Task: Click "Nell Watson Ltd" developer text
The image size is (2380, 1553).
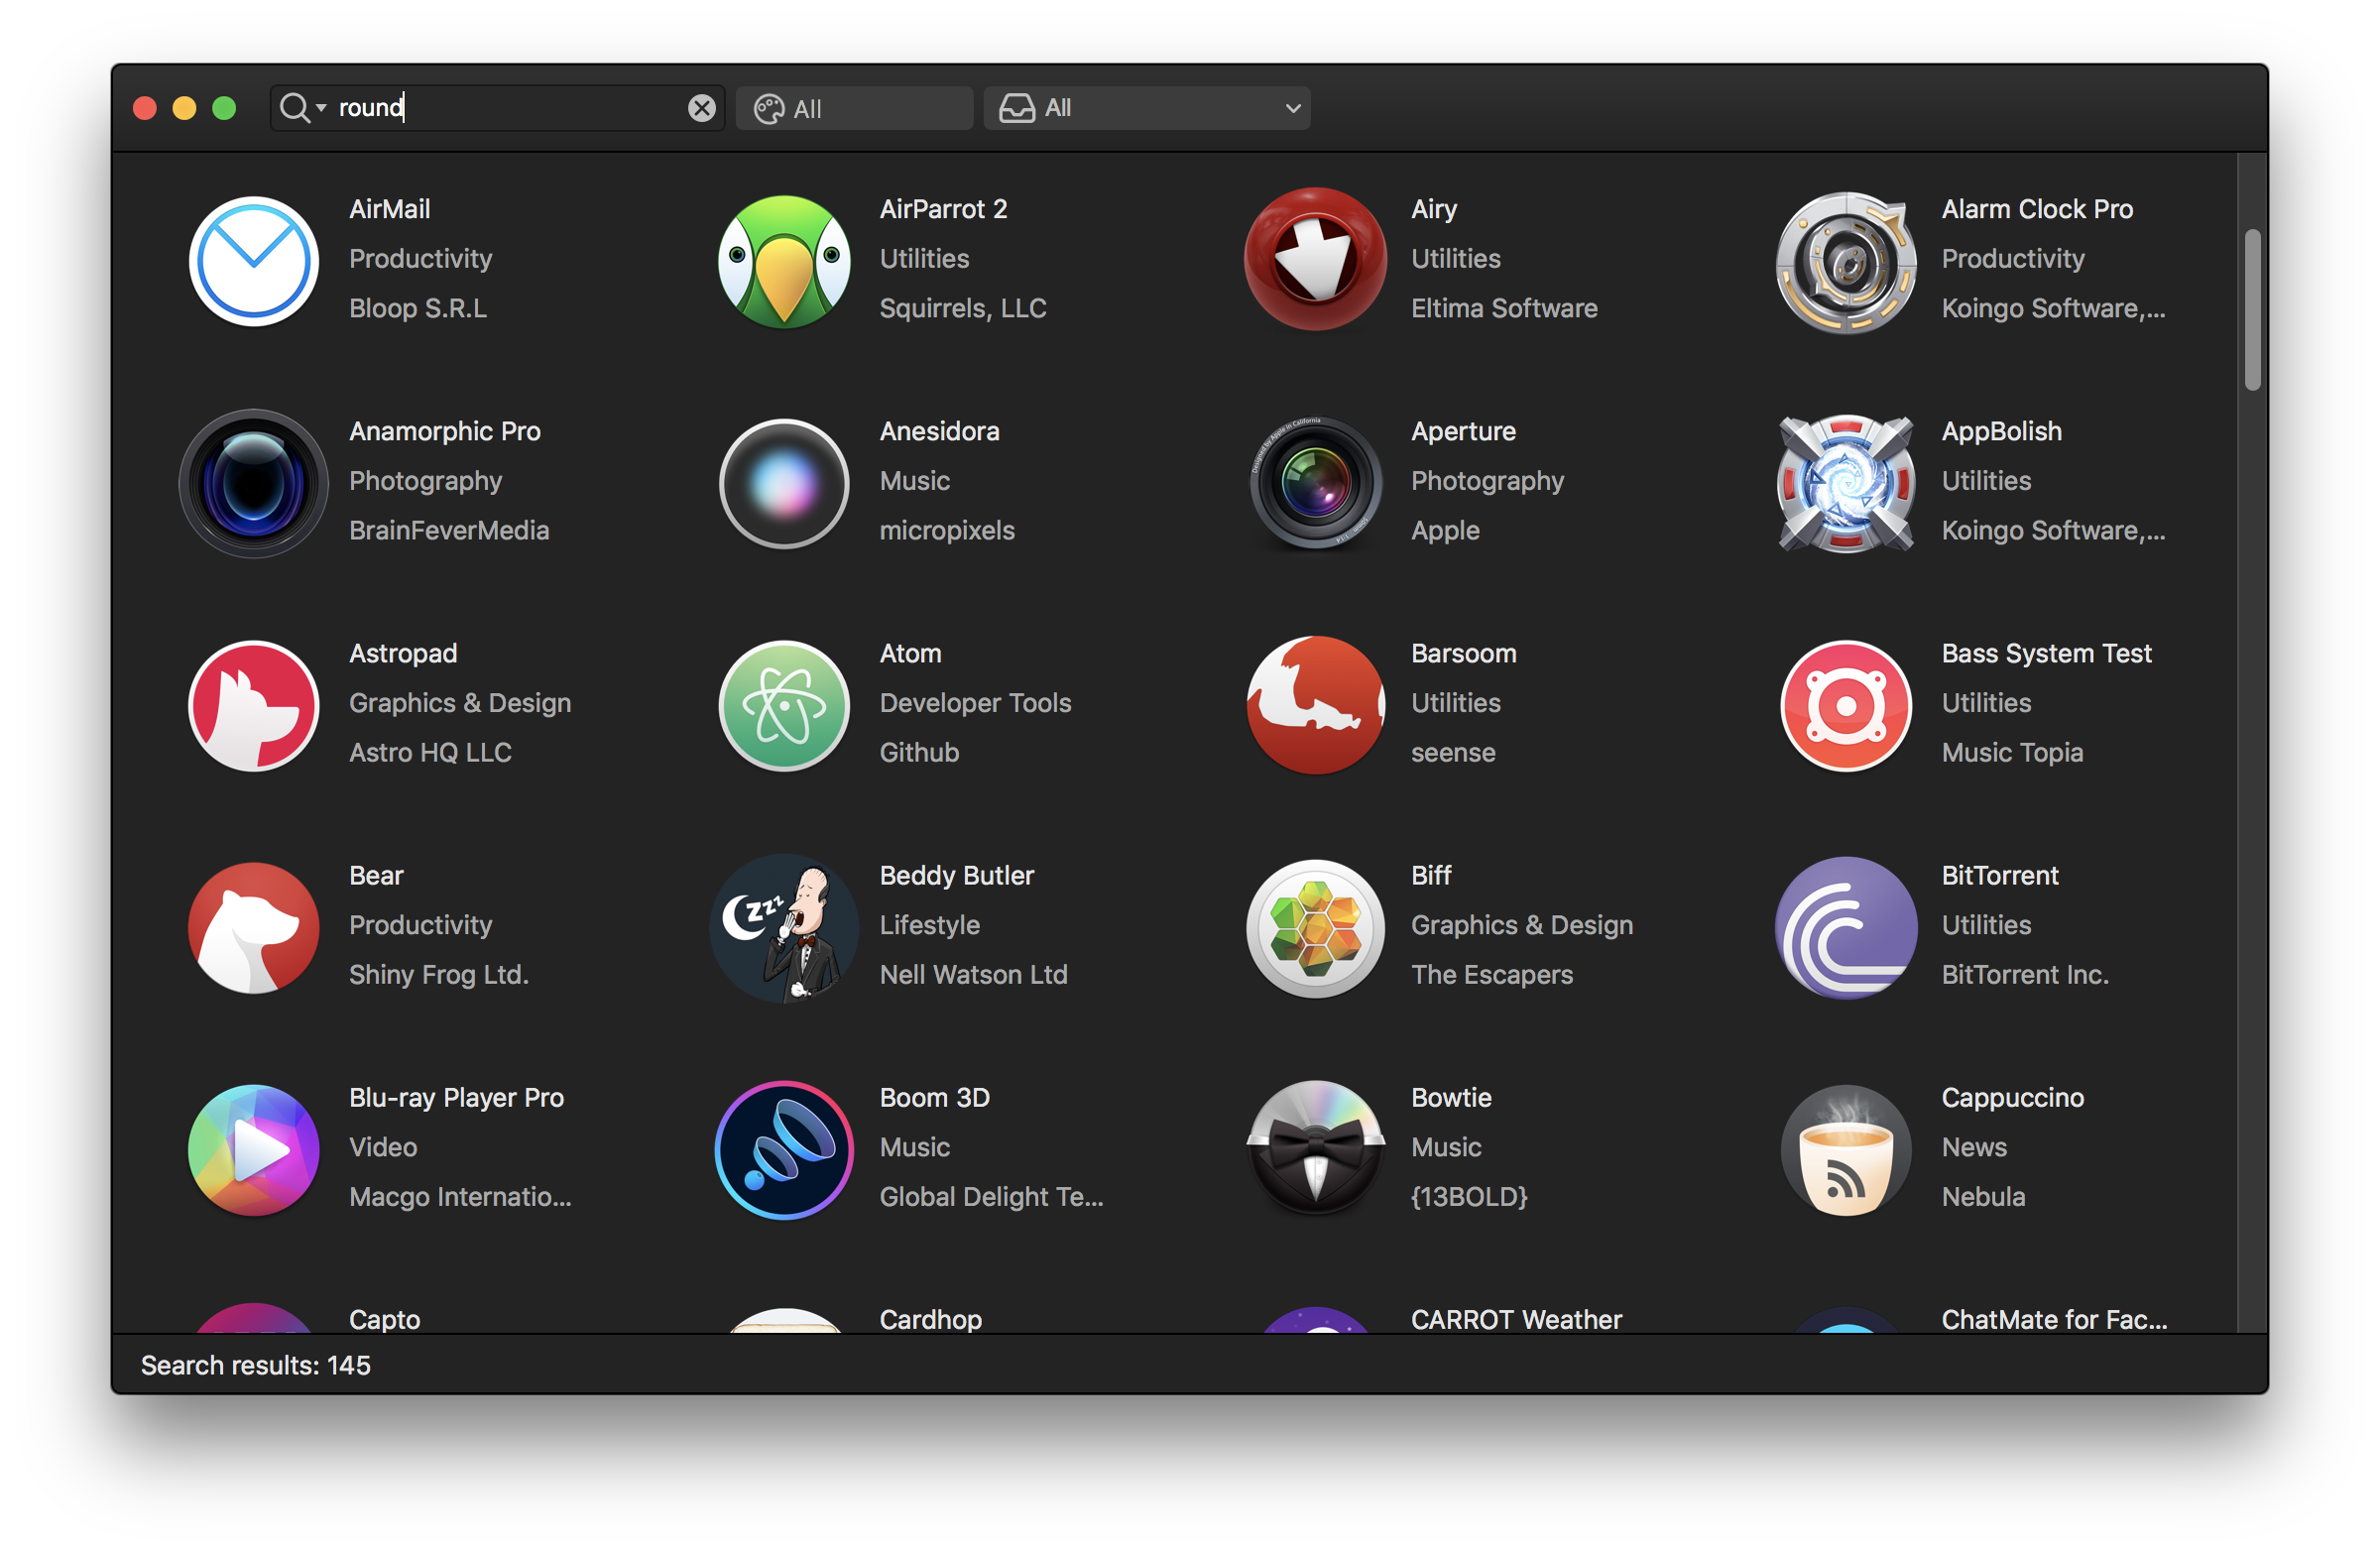Action: 973,974
